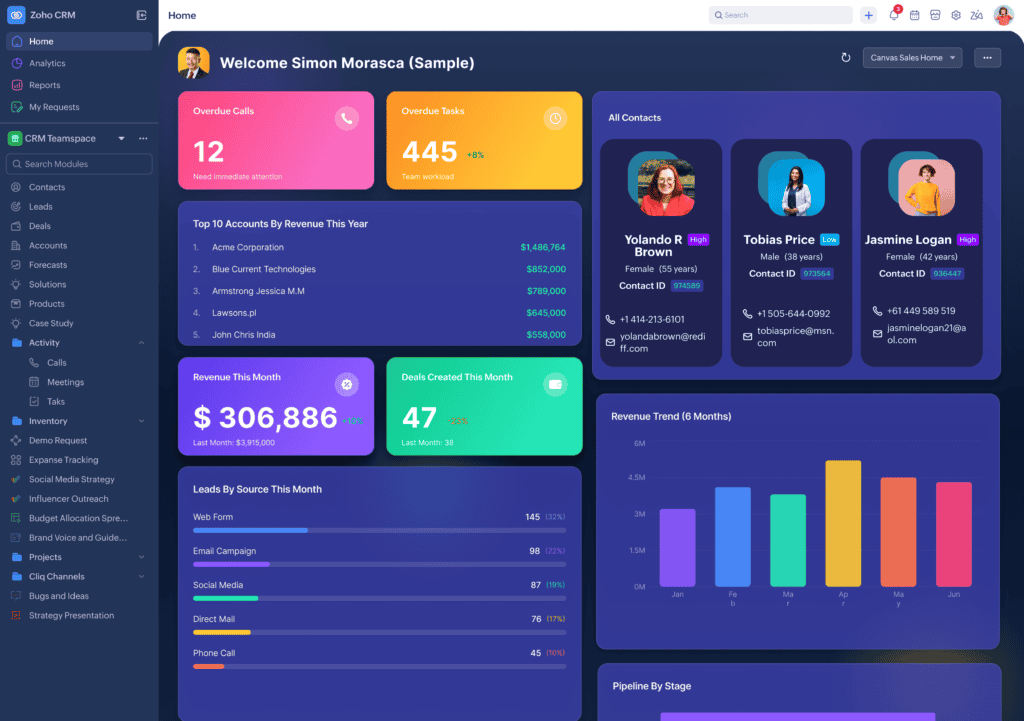The width and height of the screenshot is (1024, 721).
Task: Open the Canvas Sales Home dropdown
Action: [912, 58]
